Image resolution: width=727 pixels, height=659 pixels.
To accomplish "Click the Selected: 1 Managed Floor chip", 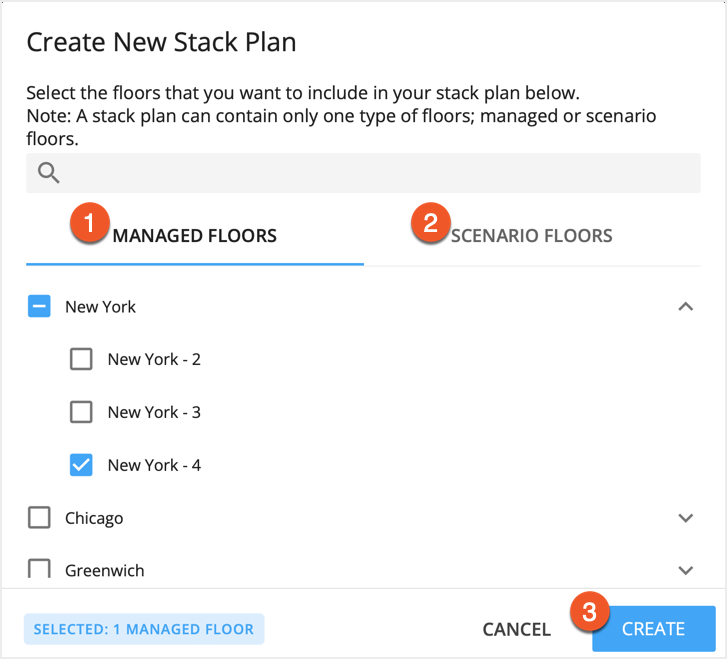I will tap(144, 629).
